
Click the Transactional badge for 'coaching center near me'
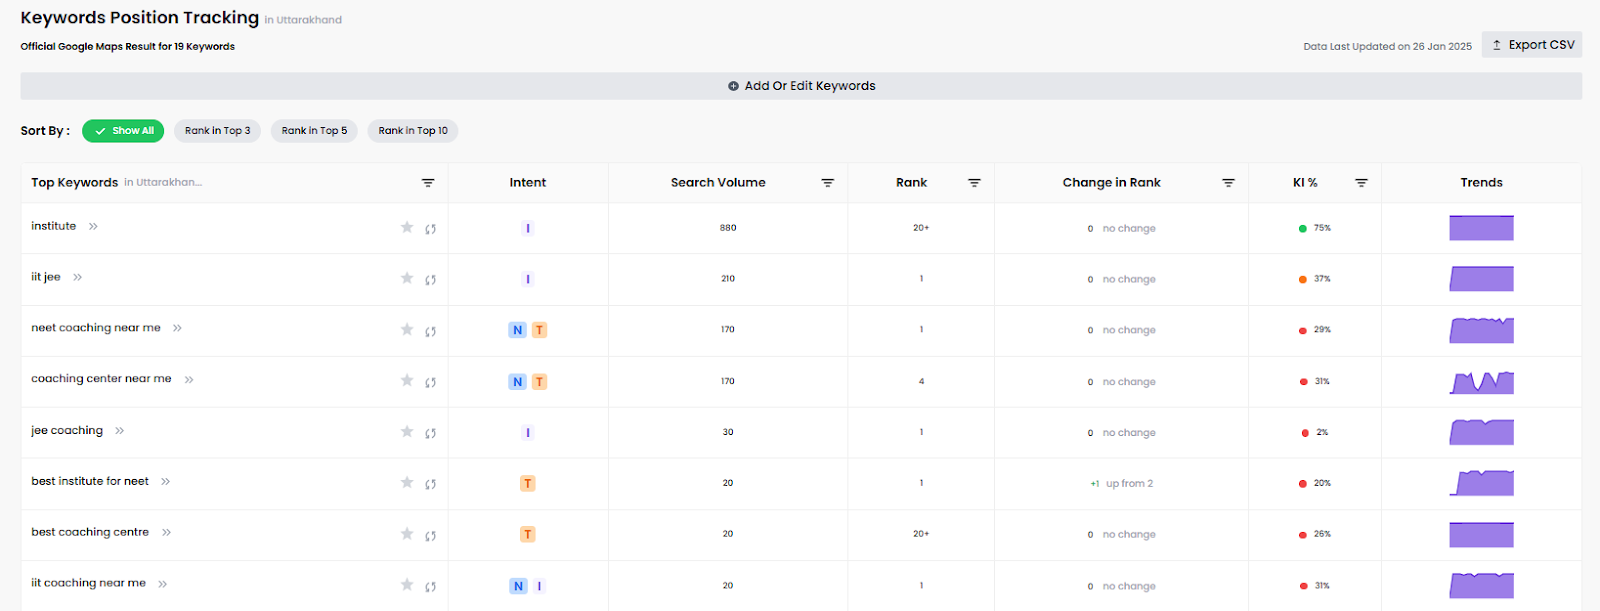(539, 381)
